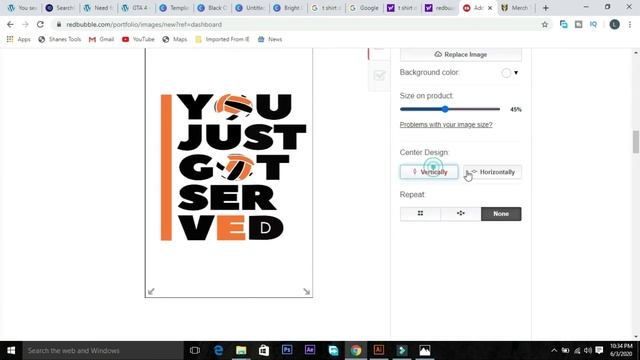Center the design Horizontally
640x360 pixels.
click(492, 172)
